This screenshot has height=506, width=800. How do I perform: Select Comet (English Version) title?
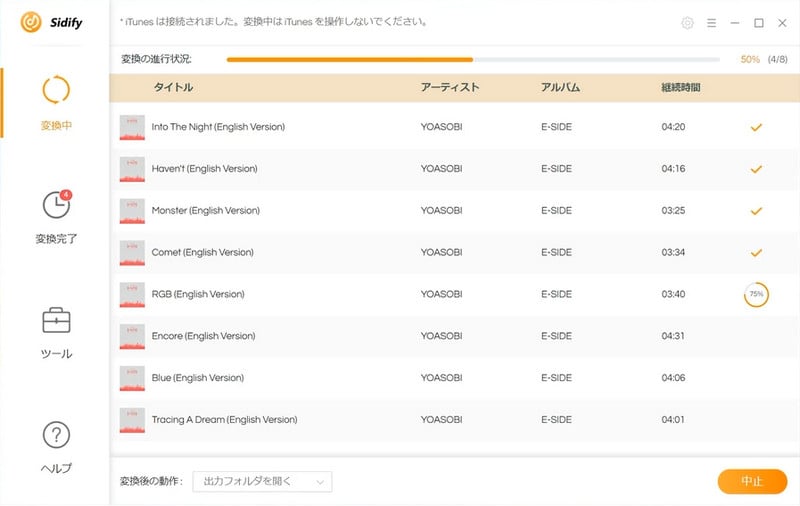[x=203, y=252]
